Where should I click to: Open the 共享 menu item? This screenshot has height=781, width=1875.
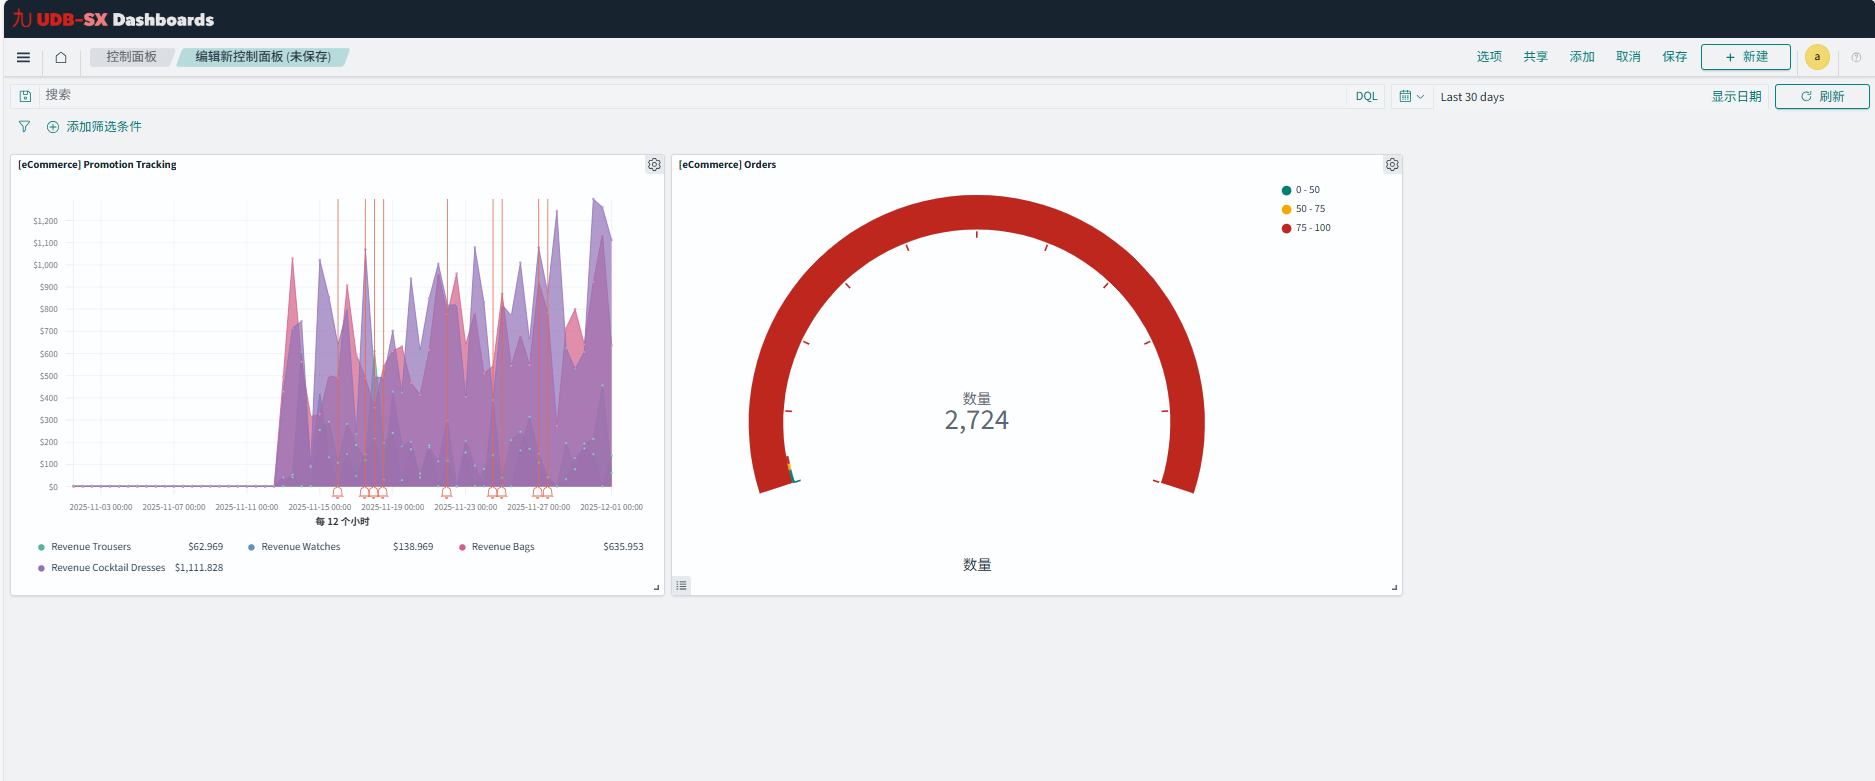click(1535, 57)
